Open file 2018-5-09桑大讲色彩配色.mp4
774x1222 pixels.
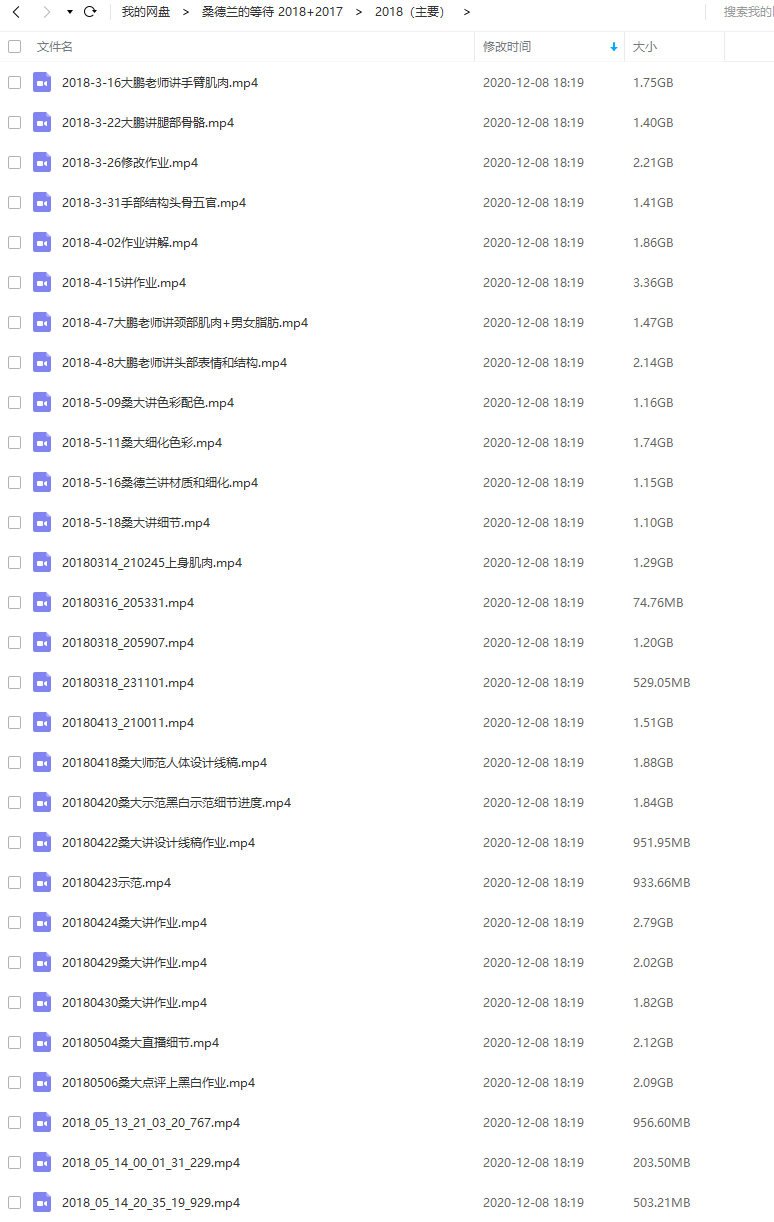[148, 402]
